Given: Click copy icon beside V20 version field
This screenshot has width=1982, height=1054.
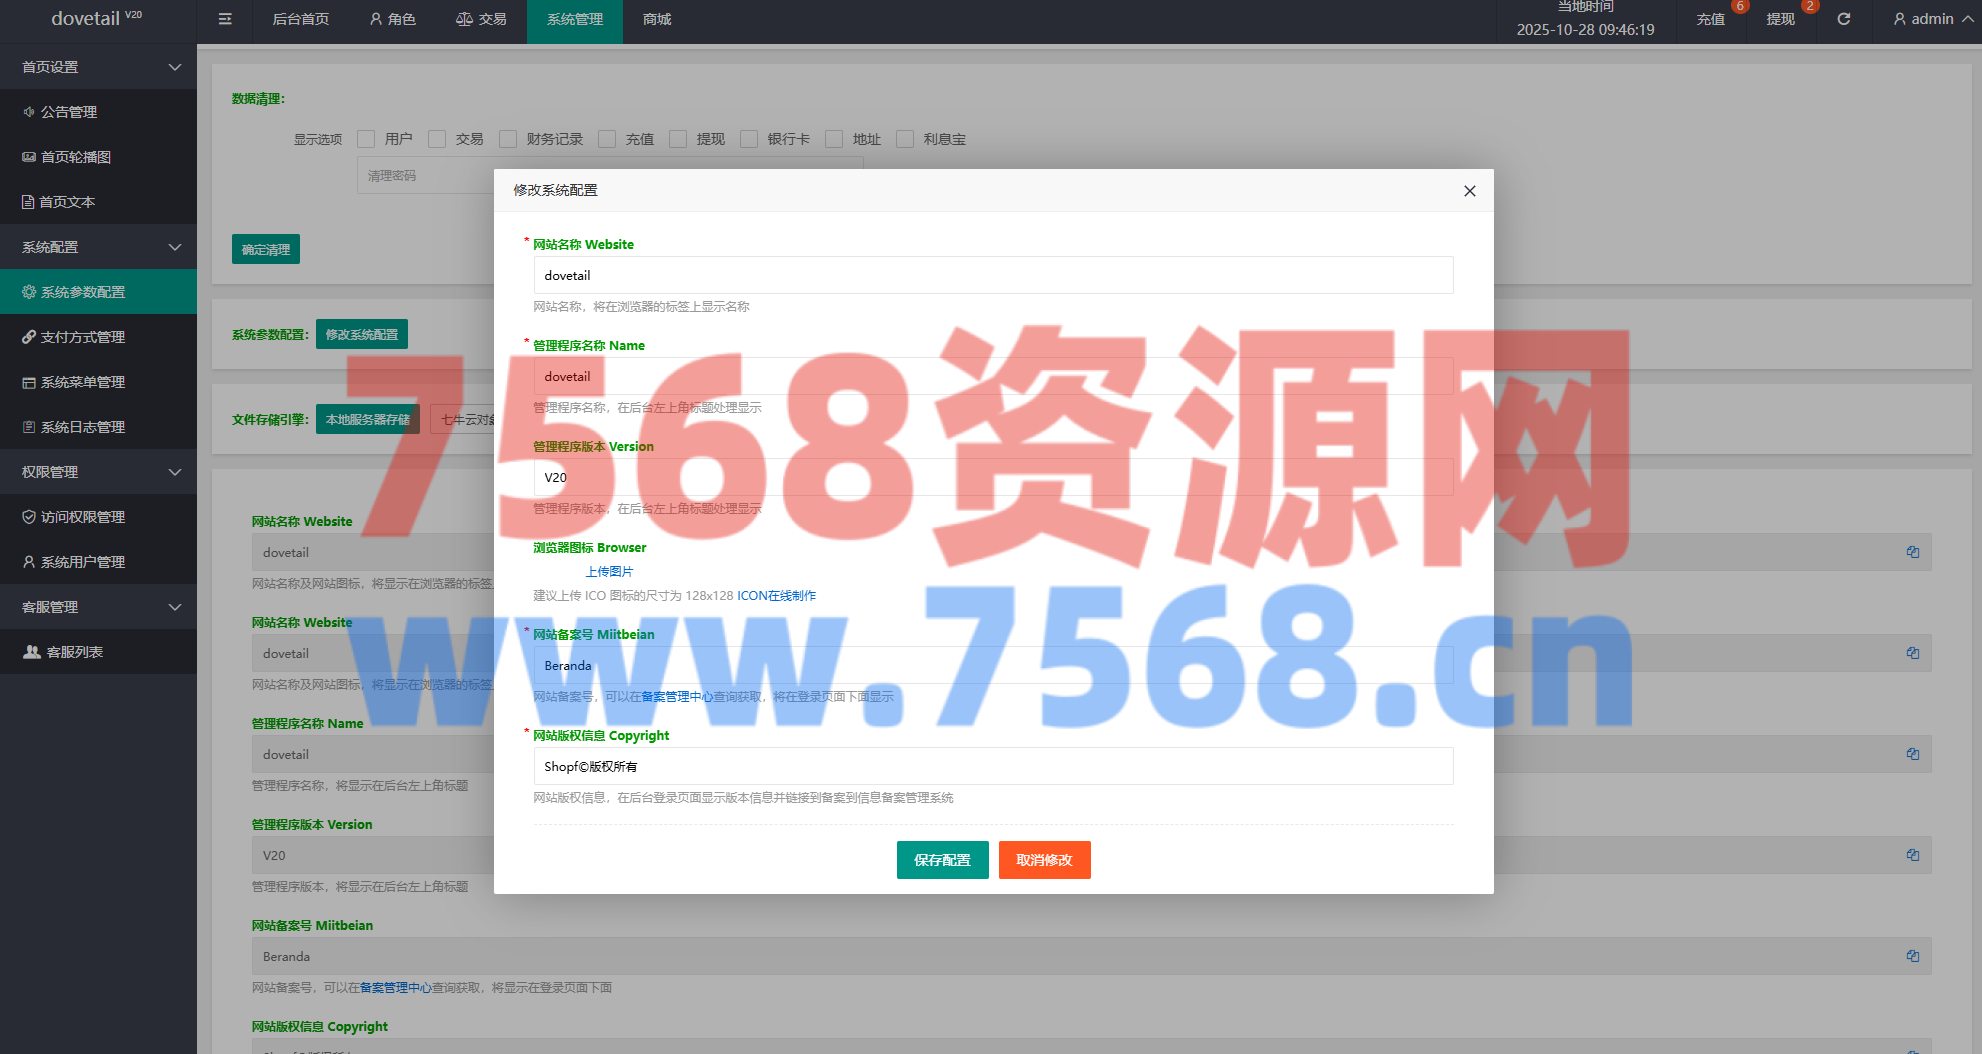Looking at the screenshot, I should (x=1912, y=855).
